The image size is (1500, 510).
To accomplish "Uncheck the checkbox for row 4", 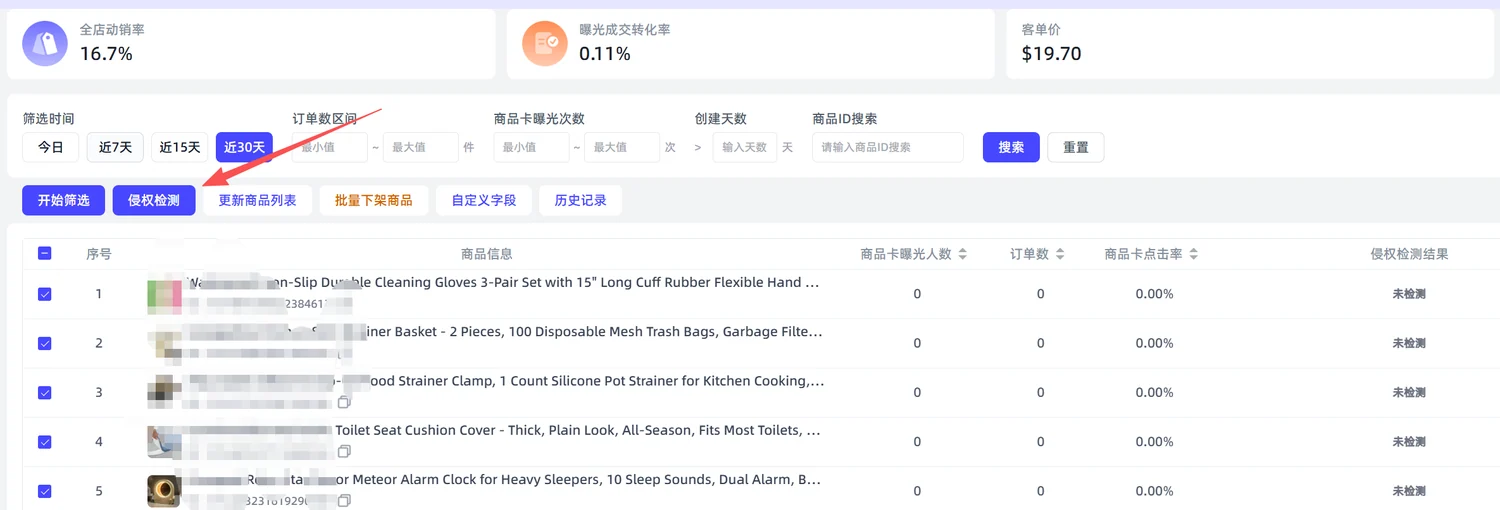I will (45, 442).
